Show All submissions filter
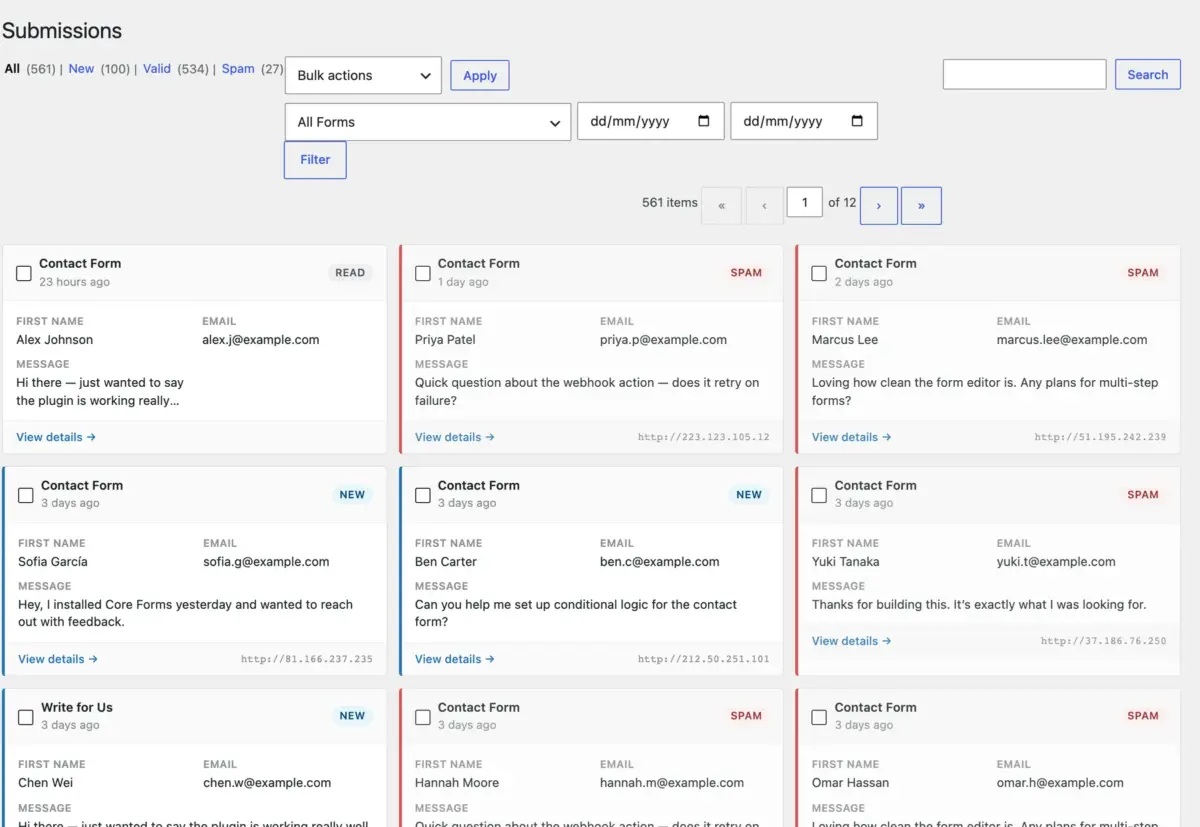This screenshot has height=827, width=1200. point(12,69)
